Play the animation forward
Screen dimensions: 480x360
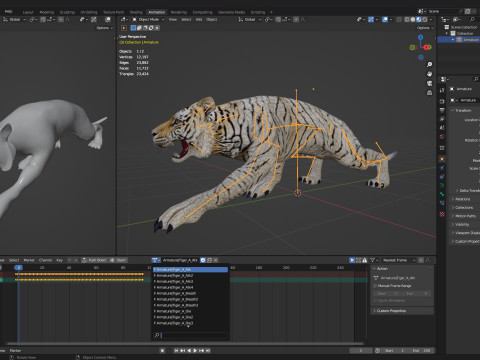(x=195, y=350)
